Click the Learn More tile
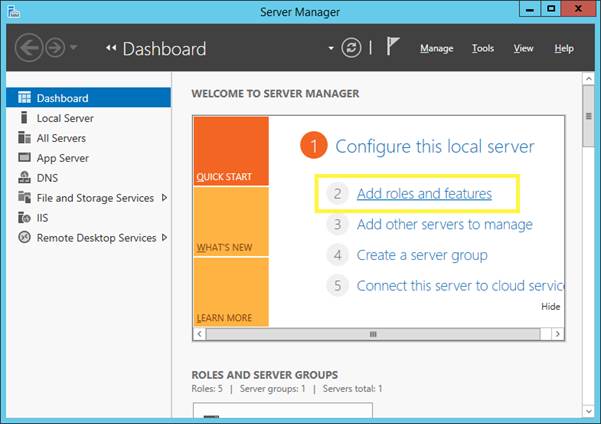The width and height of the screenshot is (601, 424). [231, 292]
